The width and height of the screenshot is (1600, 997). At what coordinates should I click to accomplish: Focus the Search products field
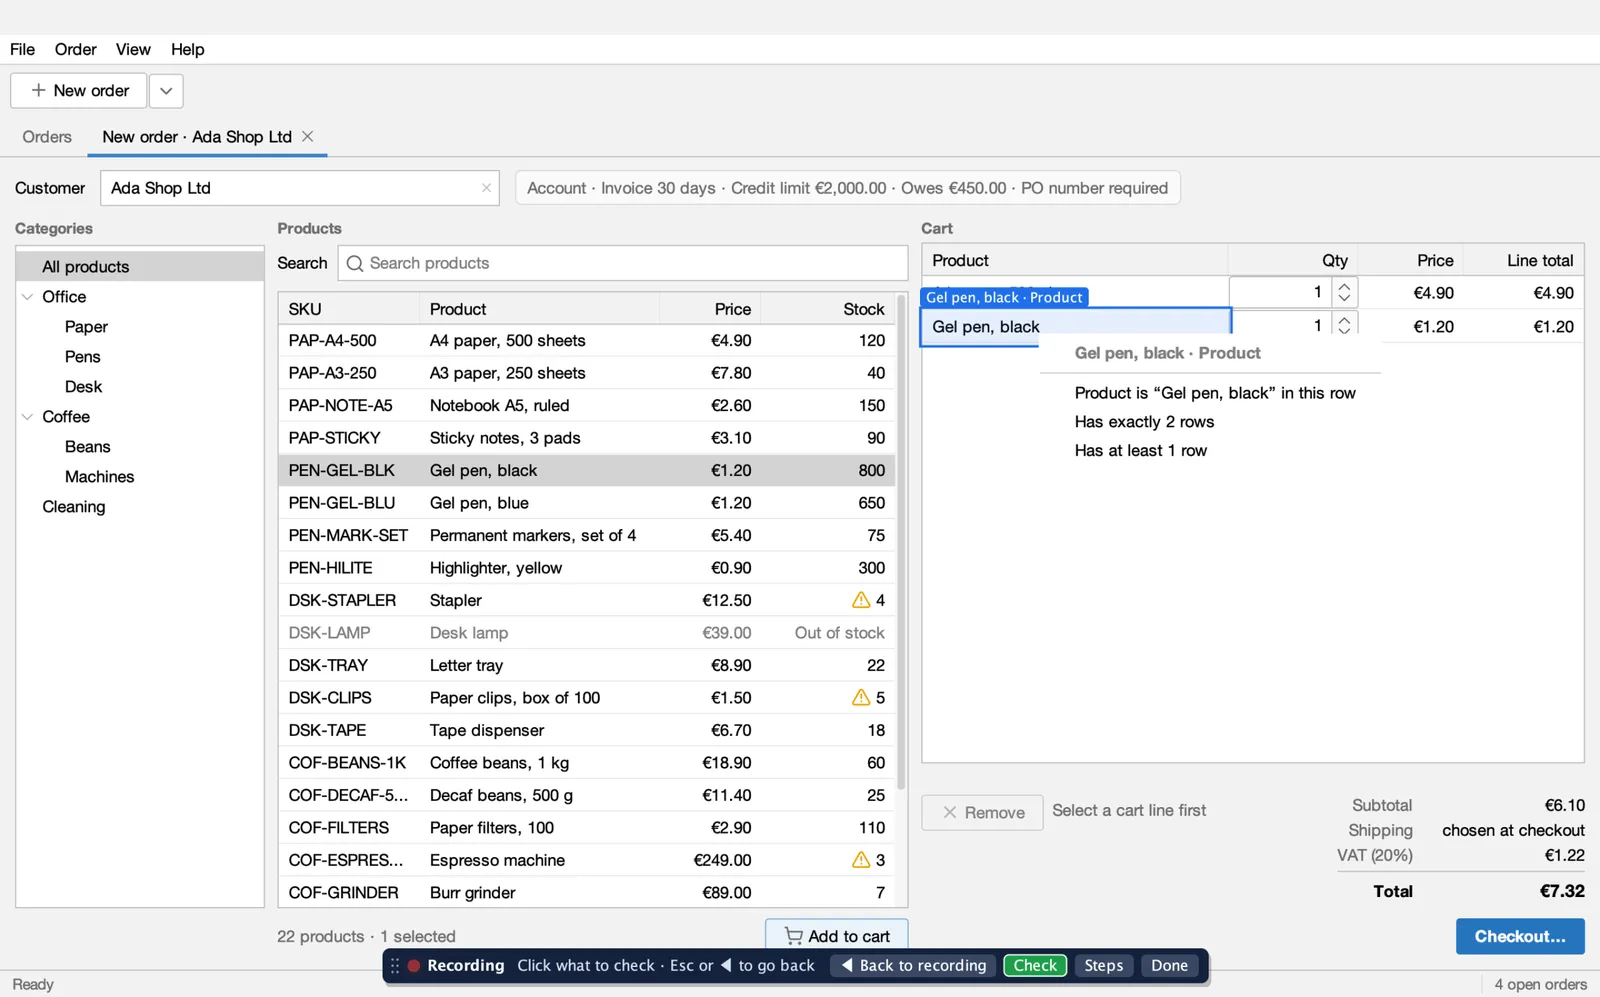point(622,263)
